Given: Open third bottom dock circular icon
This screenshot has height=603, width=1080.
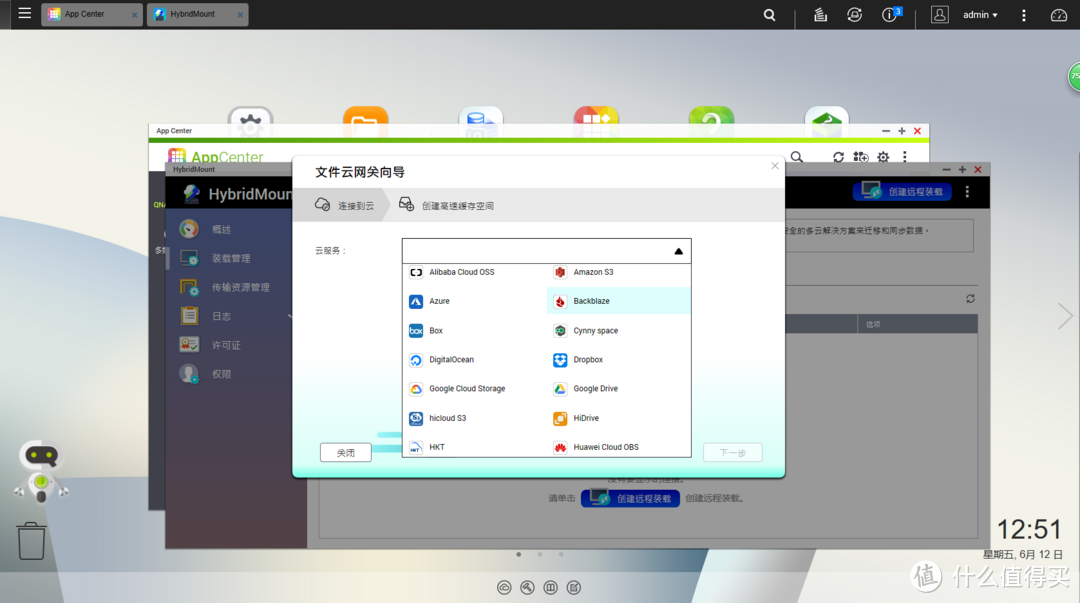Looking at the screenshot, I should (550, 587).
